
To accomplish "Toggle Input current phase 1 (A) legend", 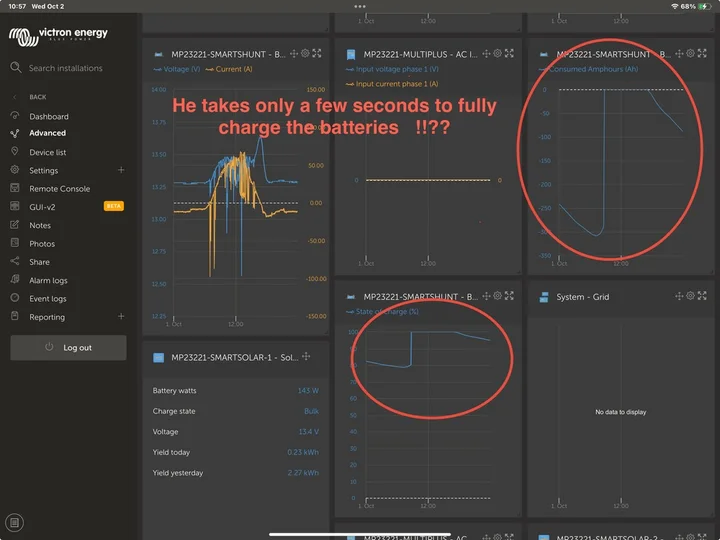I will click(x=392, y=84).
